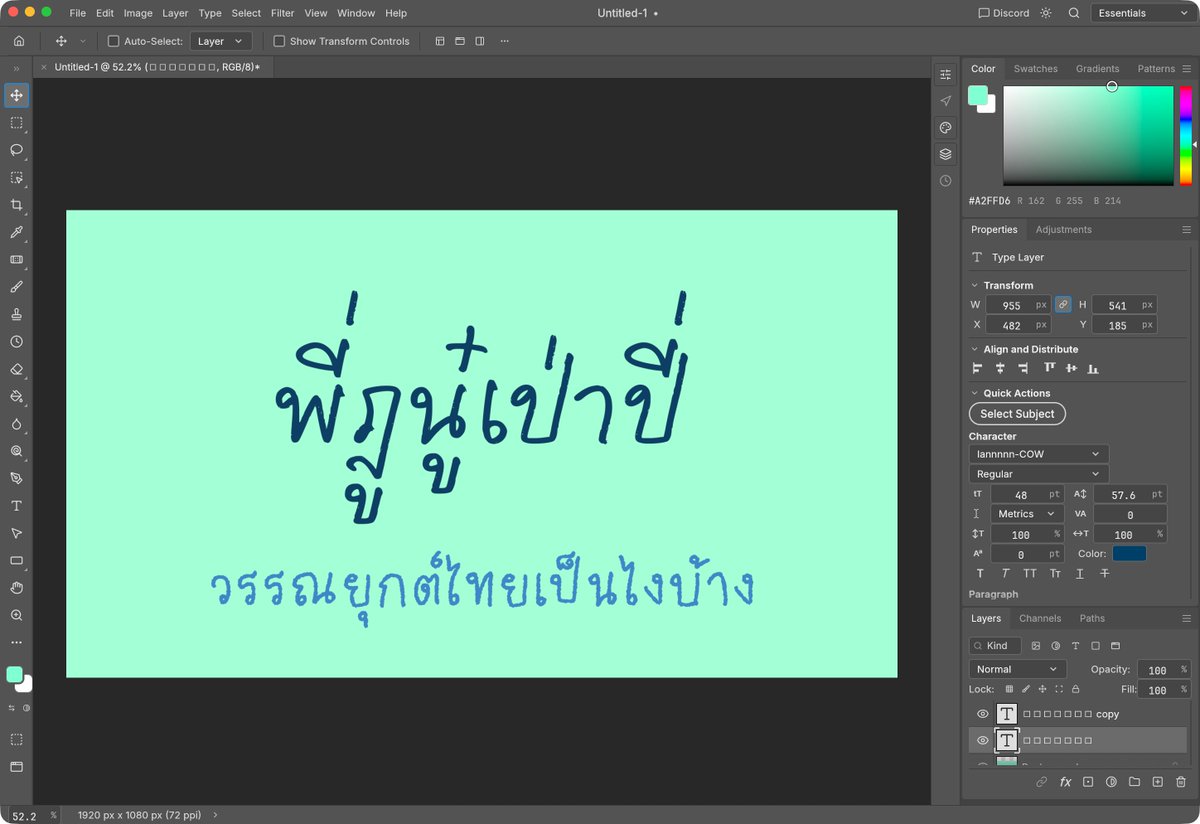1200x824 pixels.
Task: Open the Auto-Select Layer dropdown
Action: click(220, 41)
